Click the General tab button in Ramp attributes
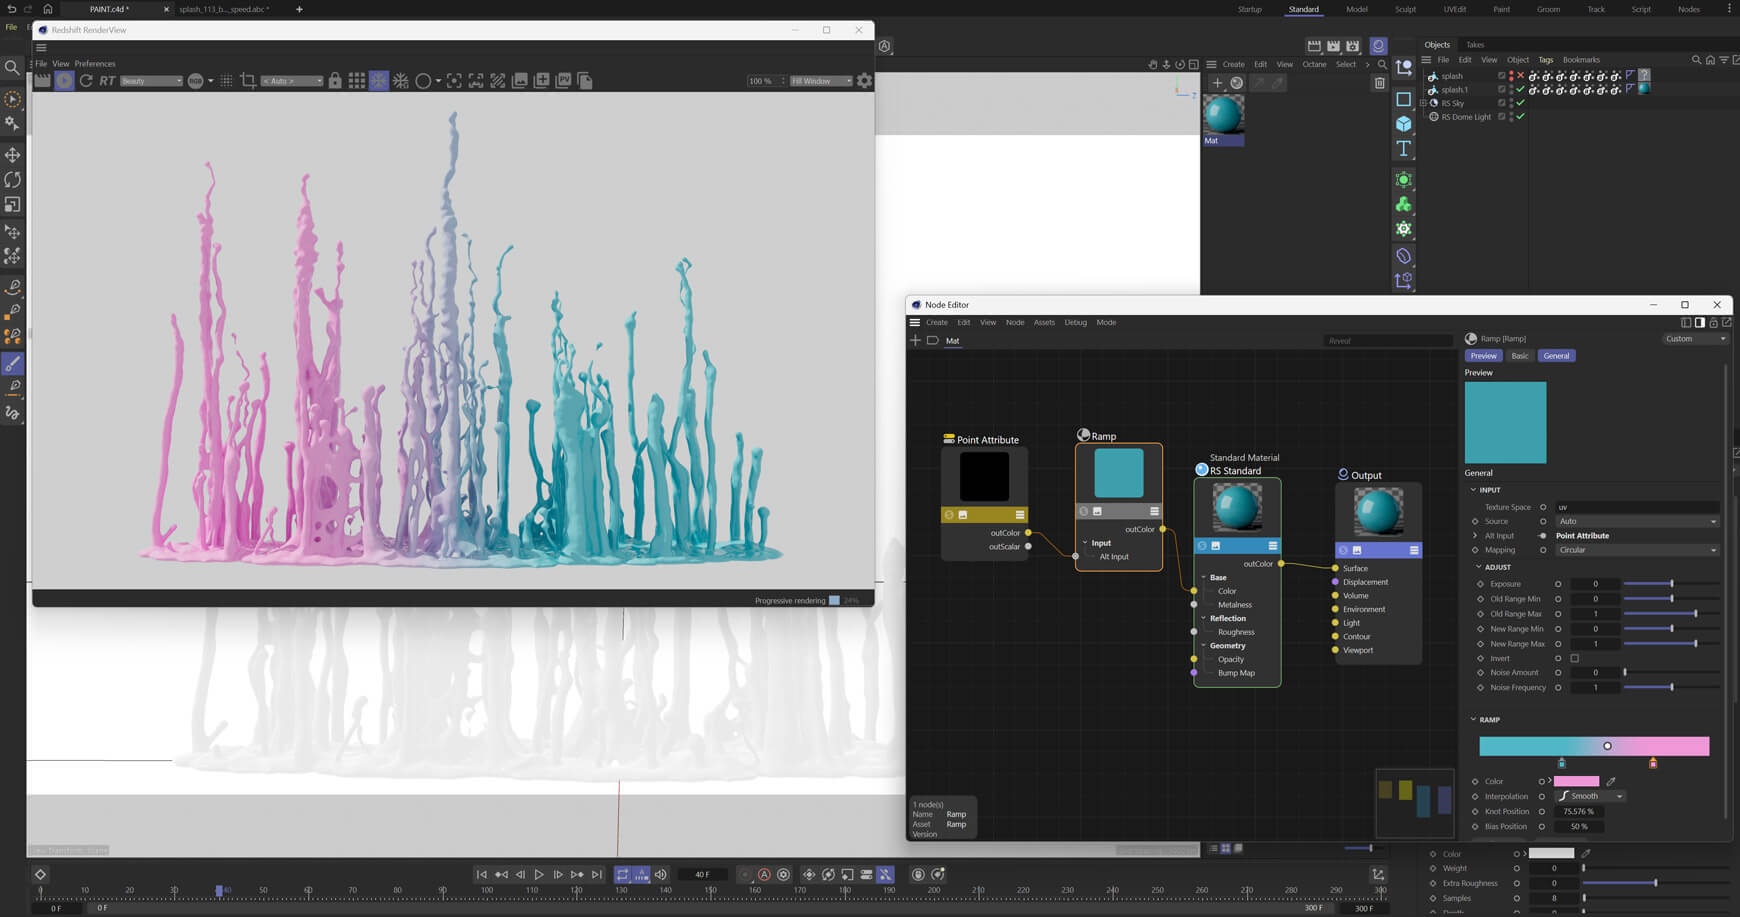Viewport: 1740px width, 917px height. click(x=1556, y=356)
